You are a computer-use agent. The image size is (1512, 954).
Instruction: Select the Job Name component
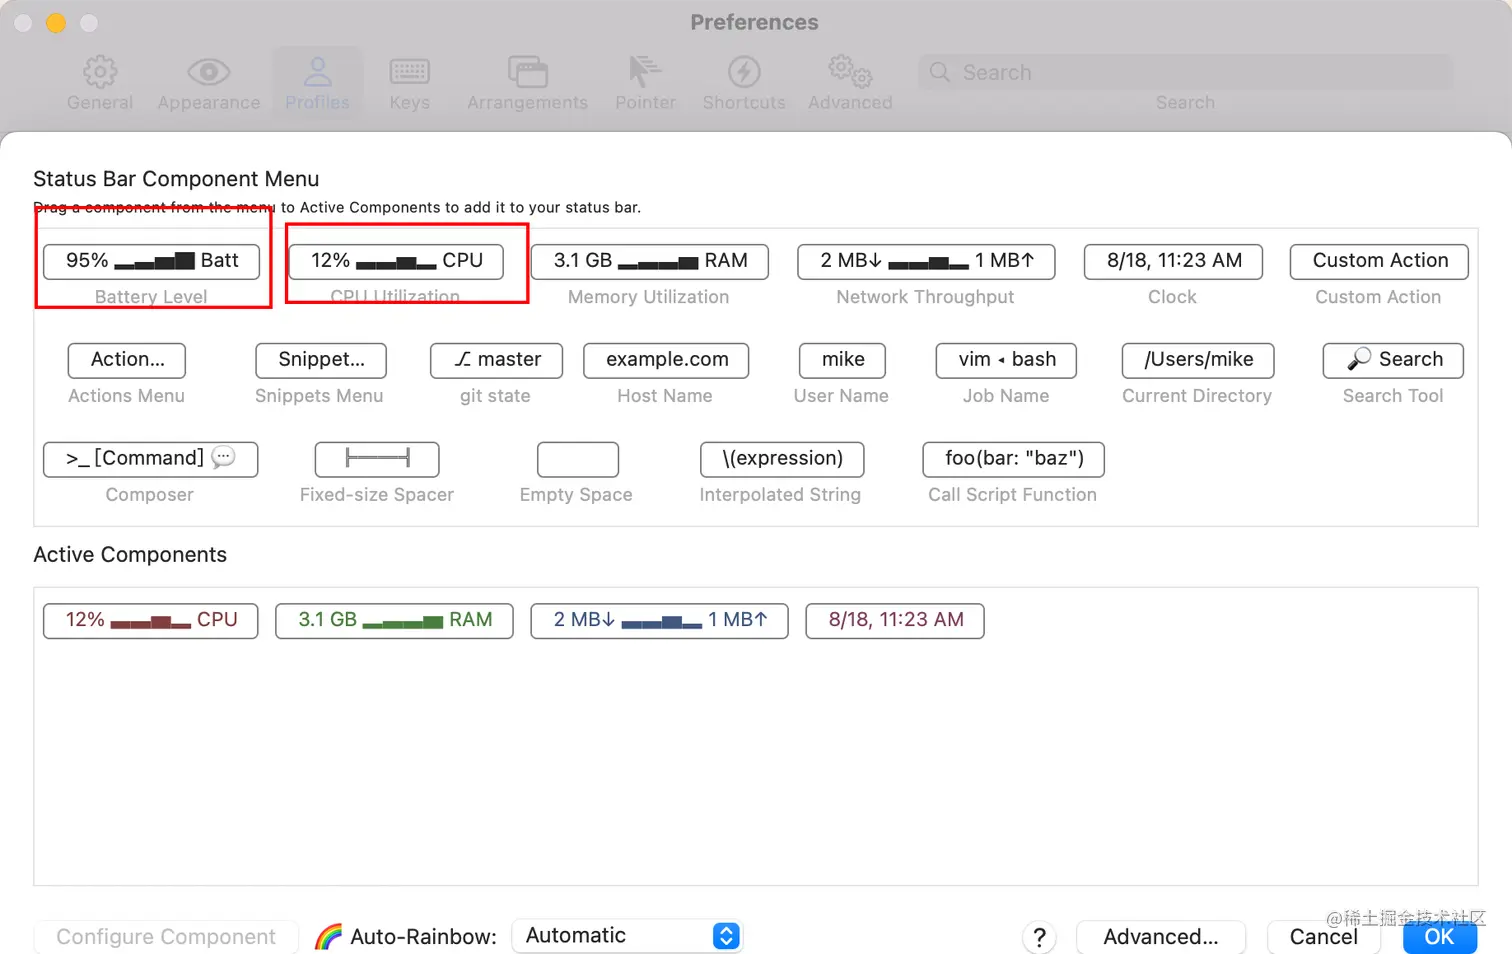tap(1006, 360)
